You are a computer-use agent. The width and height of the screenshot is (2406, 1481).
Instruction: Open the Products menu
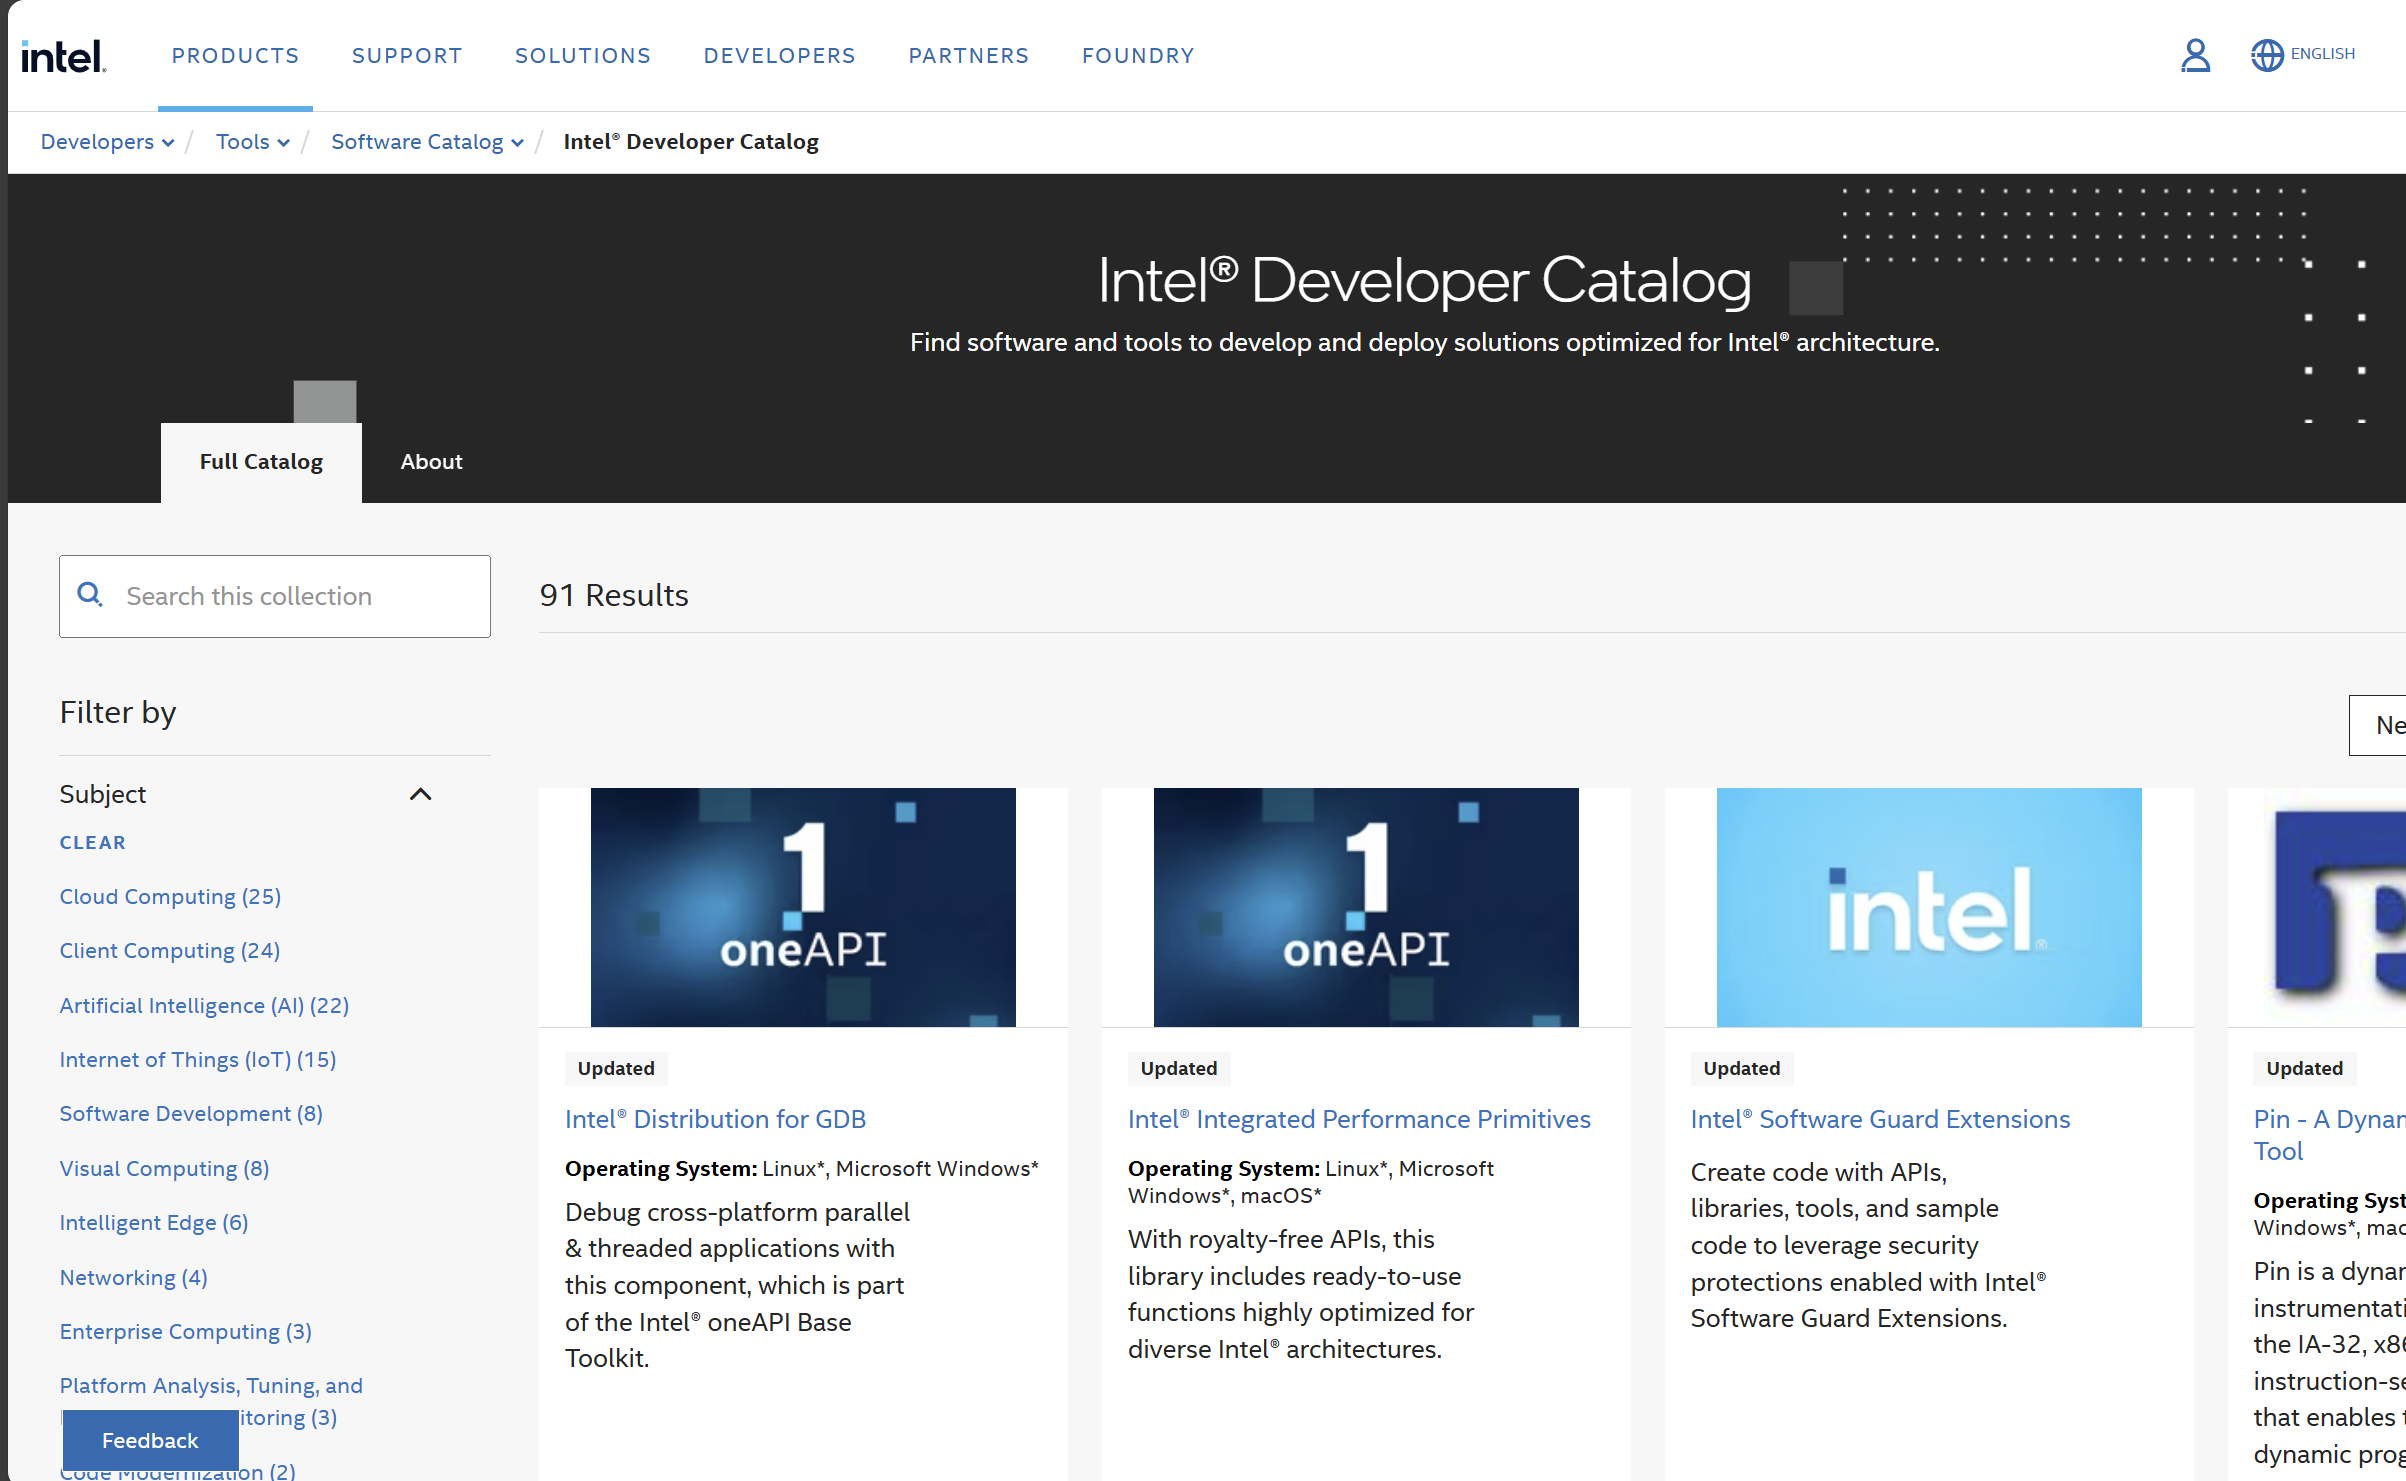[x=235, y=56]
